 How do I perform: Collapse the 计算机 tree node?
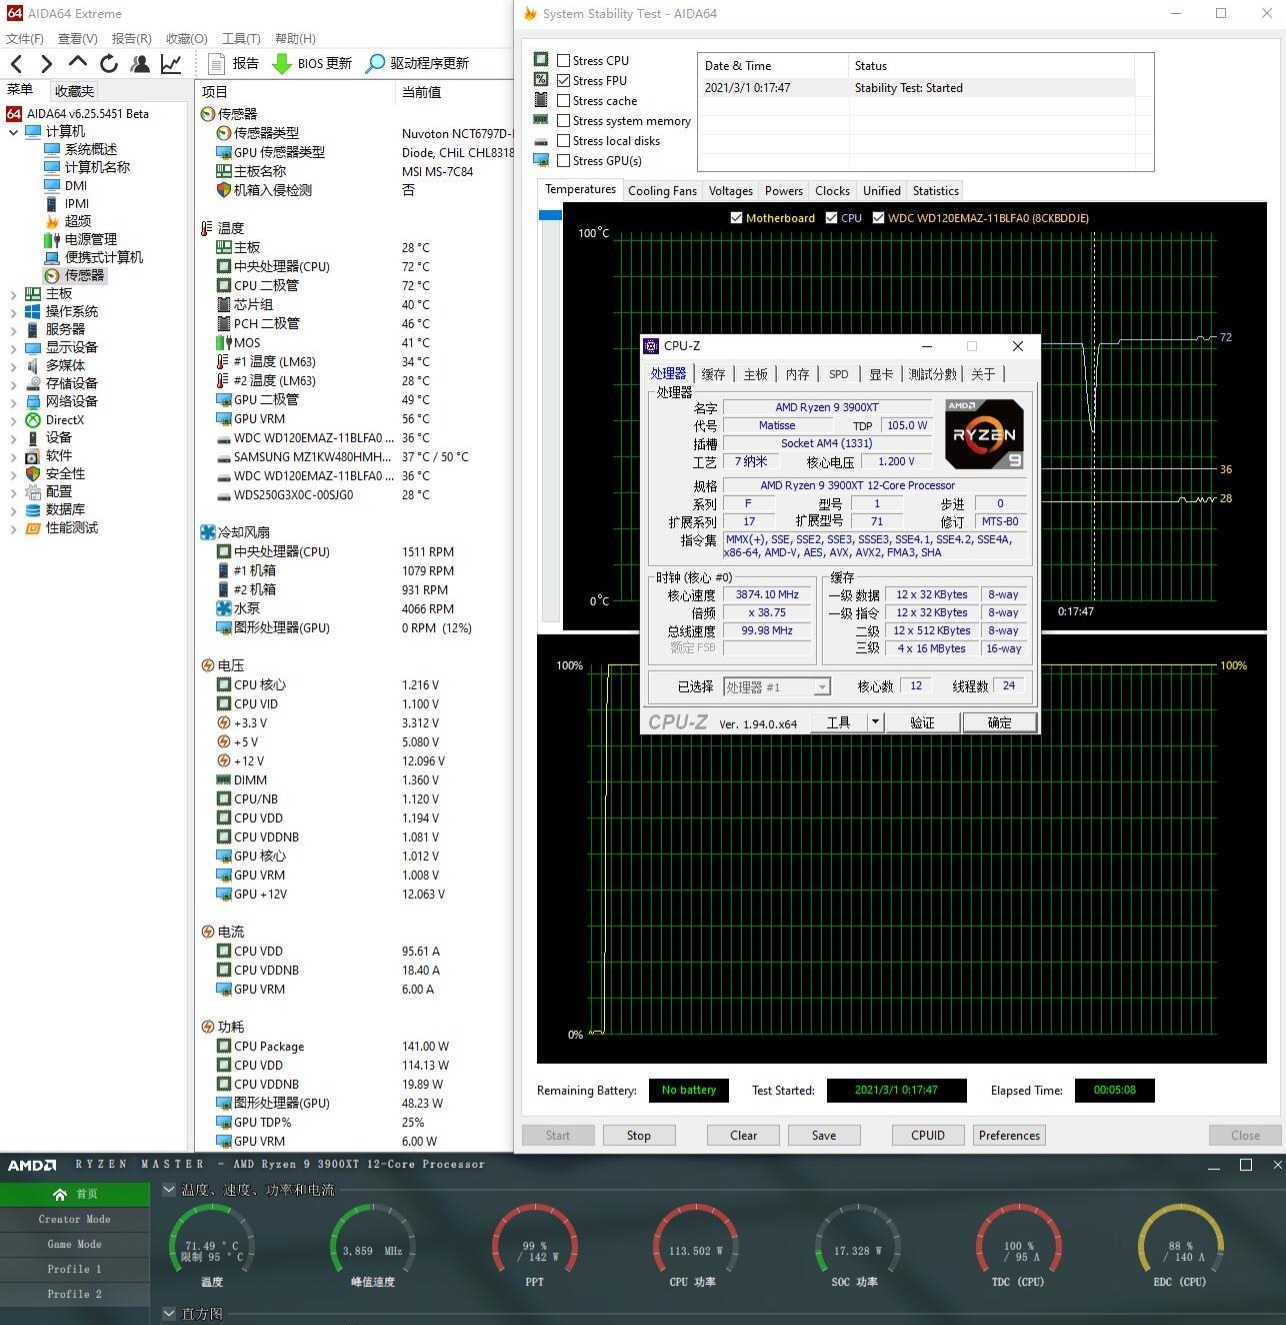pos(13,132)
